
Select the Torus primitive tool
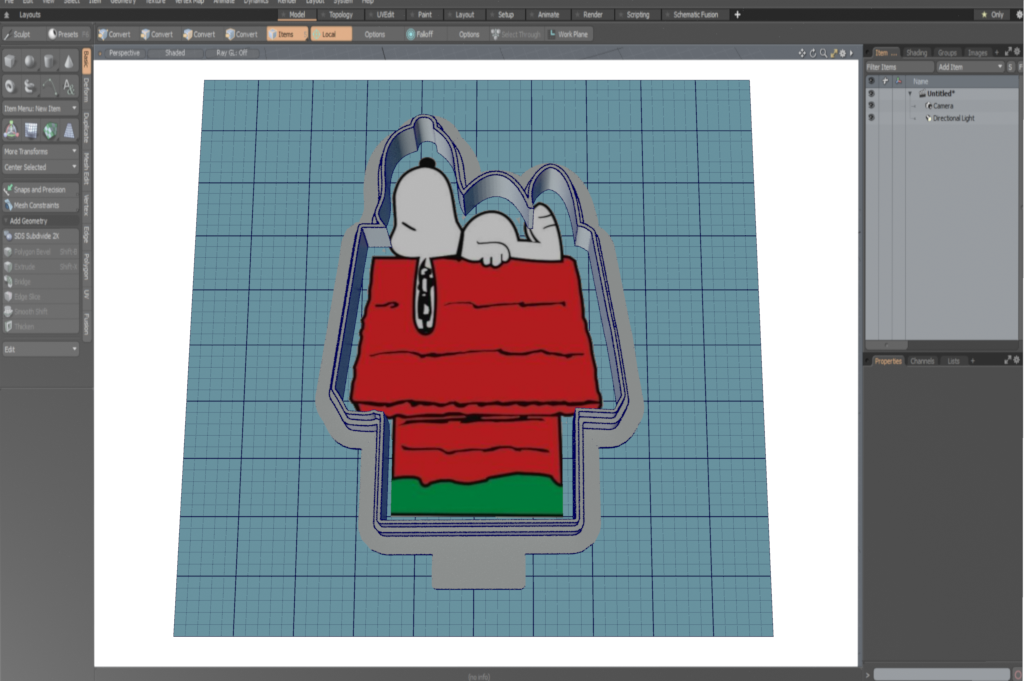10,86
